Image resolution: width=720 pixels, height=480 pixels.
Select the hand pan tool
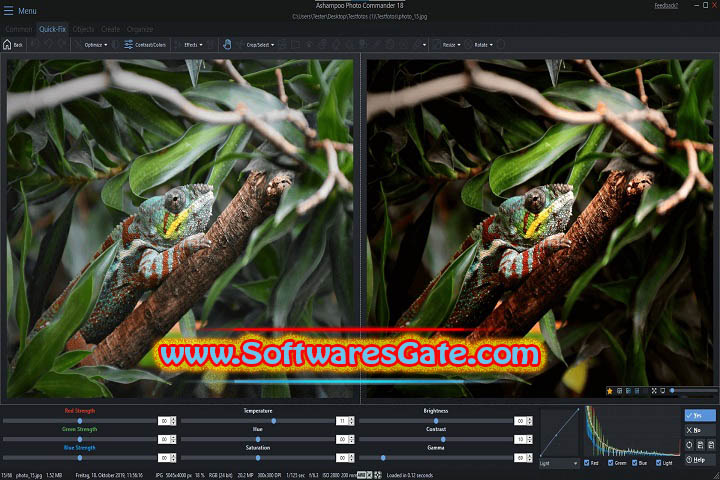(x=227, y=45)
